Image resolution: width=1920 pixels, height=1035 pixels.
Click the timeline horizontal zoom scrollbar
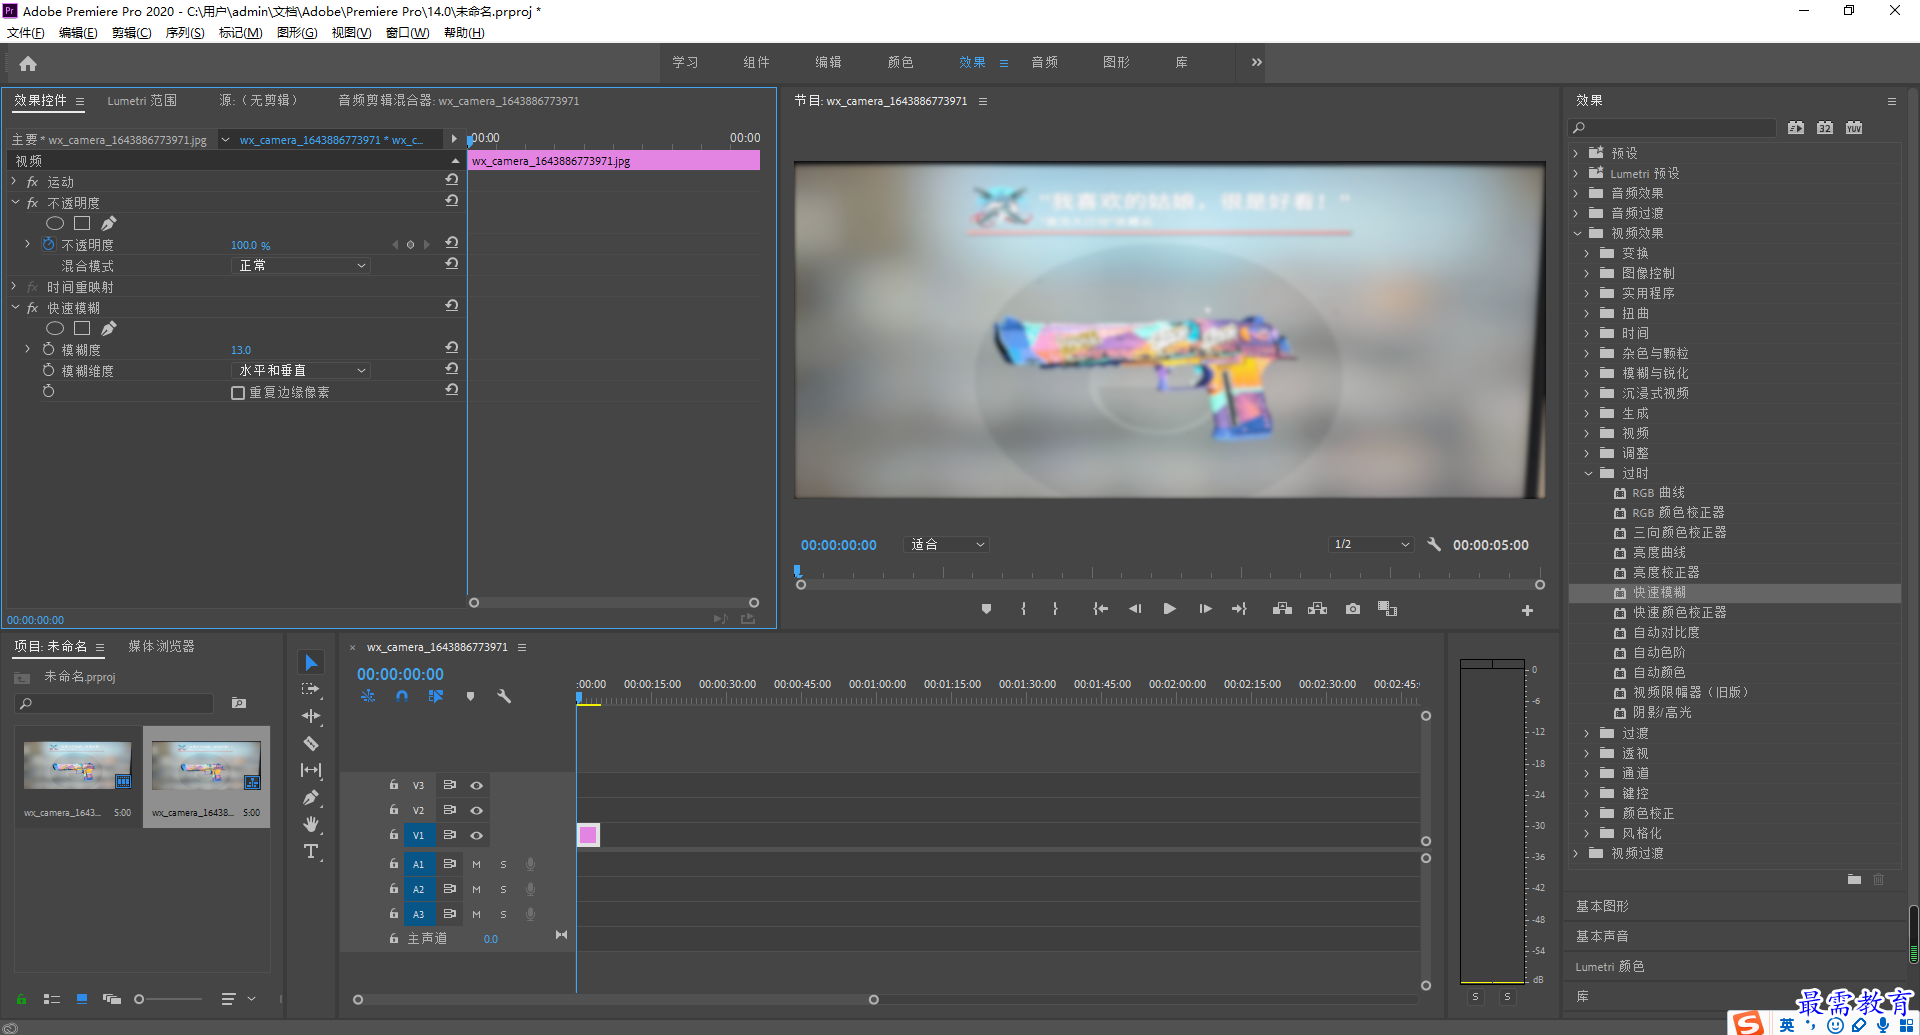pyautogui.click(x=615, y=999)
